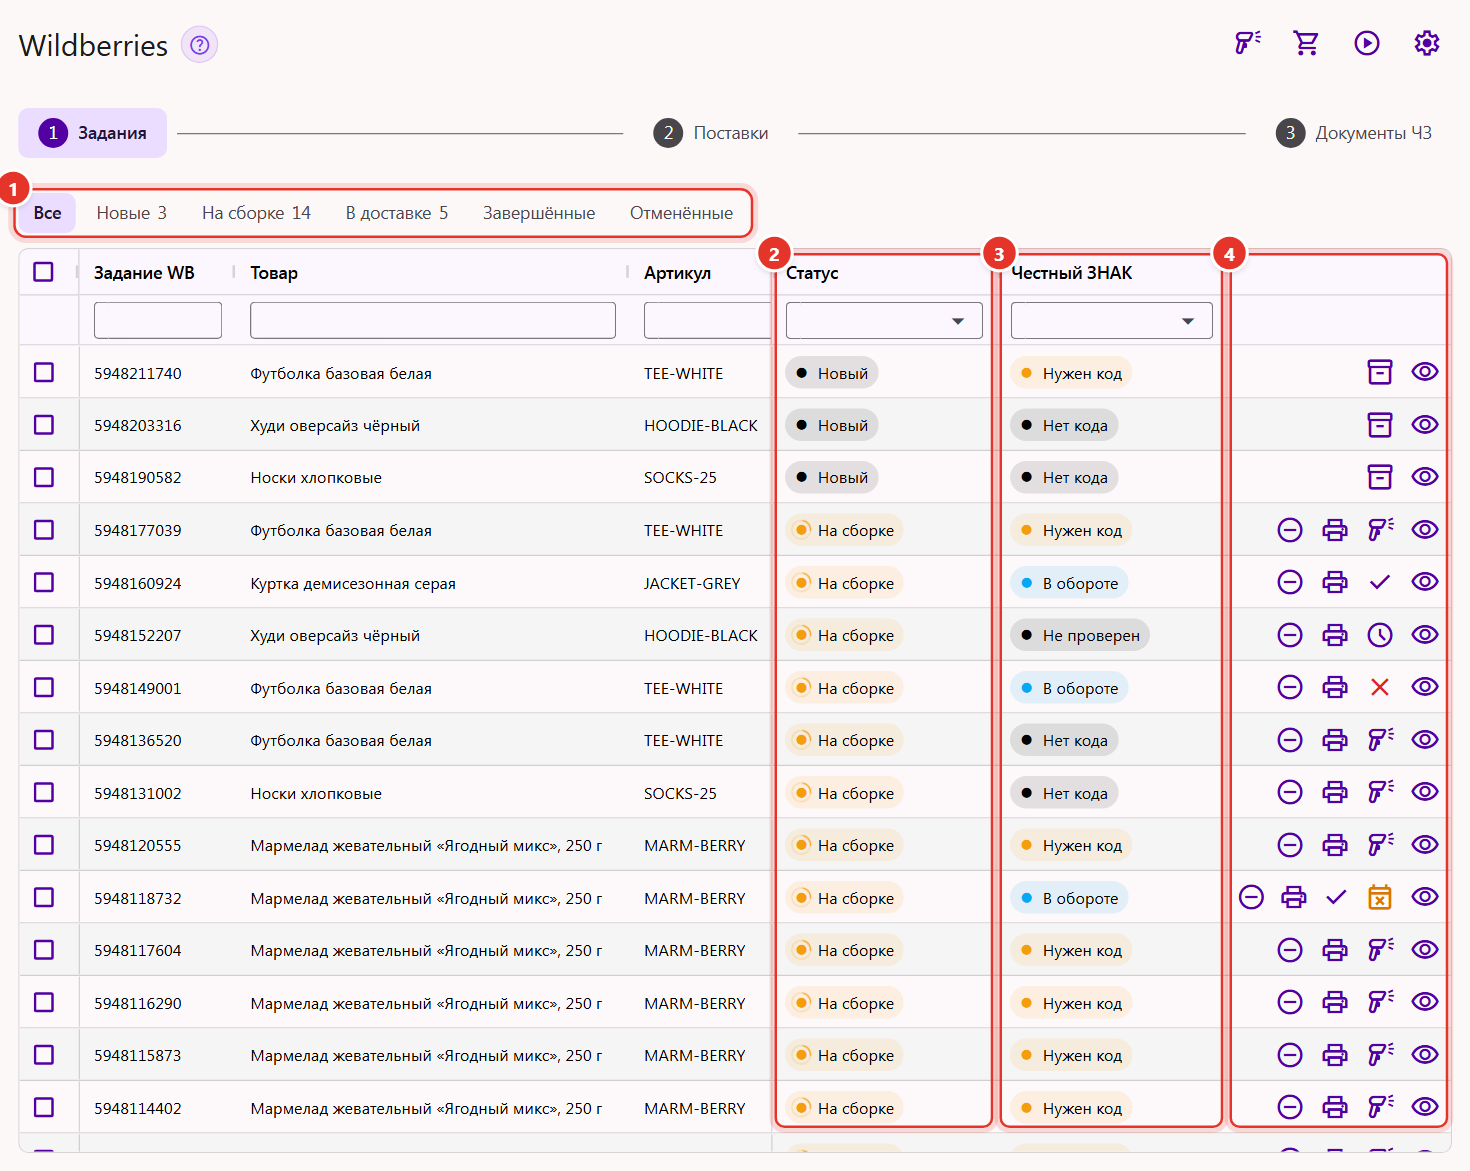Select step 1 Задания
This screenshot has height=1171, width=1470.
click(x=93, y=133)
